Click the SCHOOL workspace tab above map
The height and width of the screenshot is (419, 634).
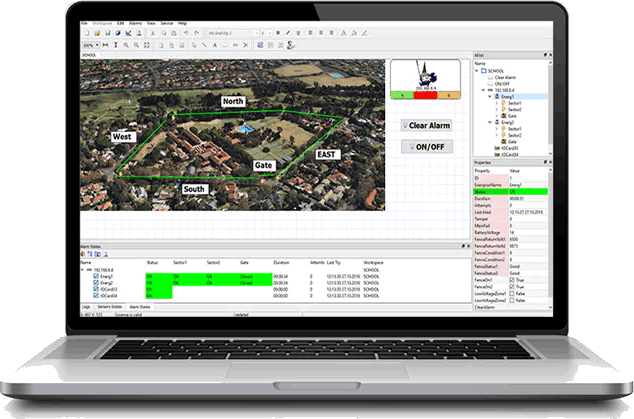pos(89,55)
